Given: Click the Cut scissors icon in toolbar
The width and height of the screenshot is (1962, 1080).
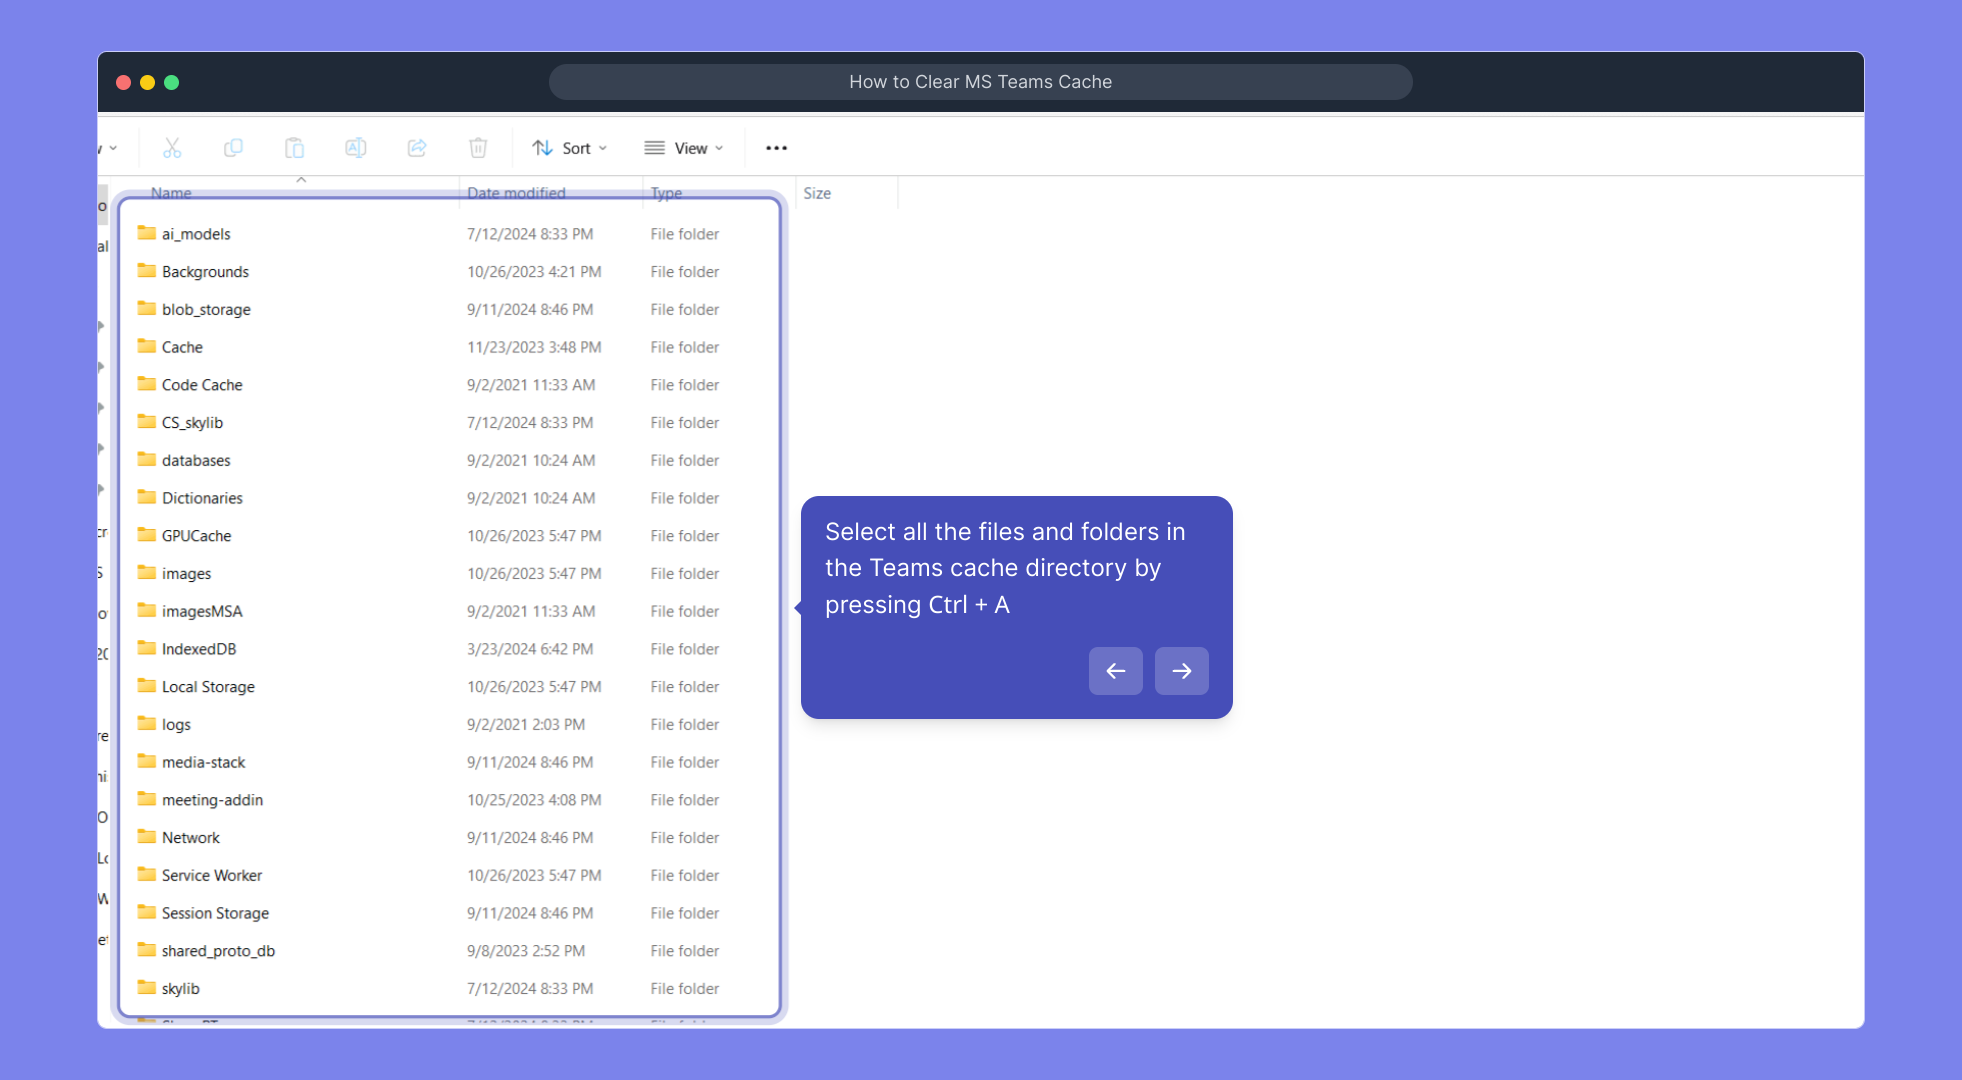Looking at the screenshot, I should click(x=172, y=148).
